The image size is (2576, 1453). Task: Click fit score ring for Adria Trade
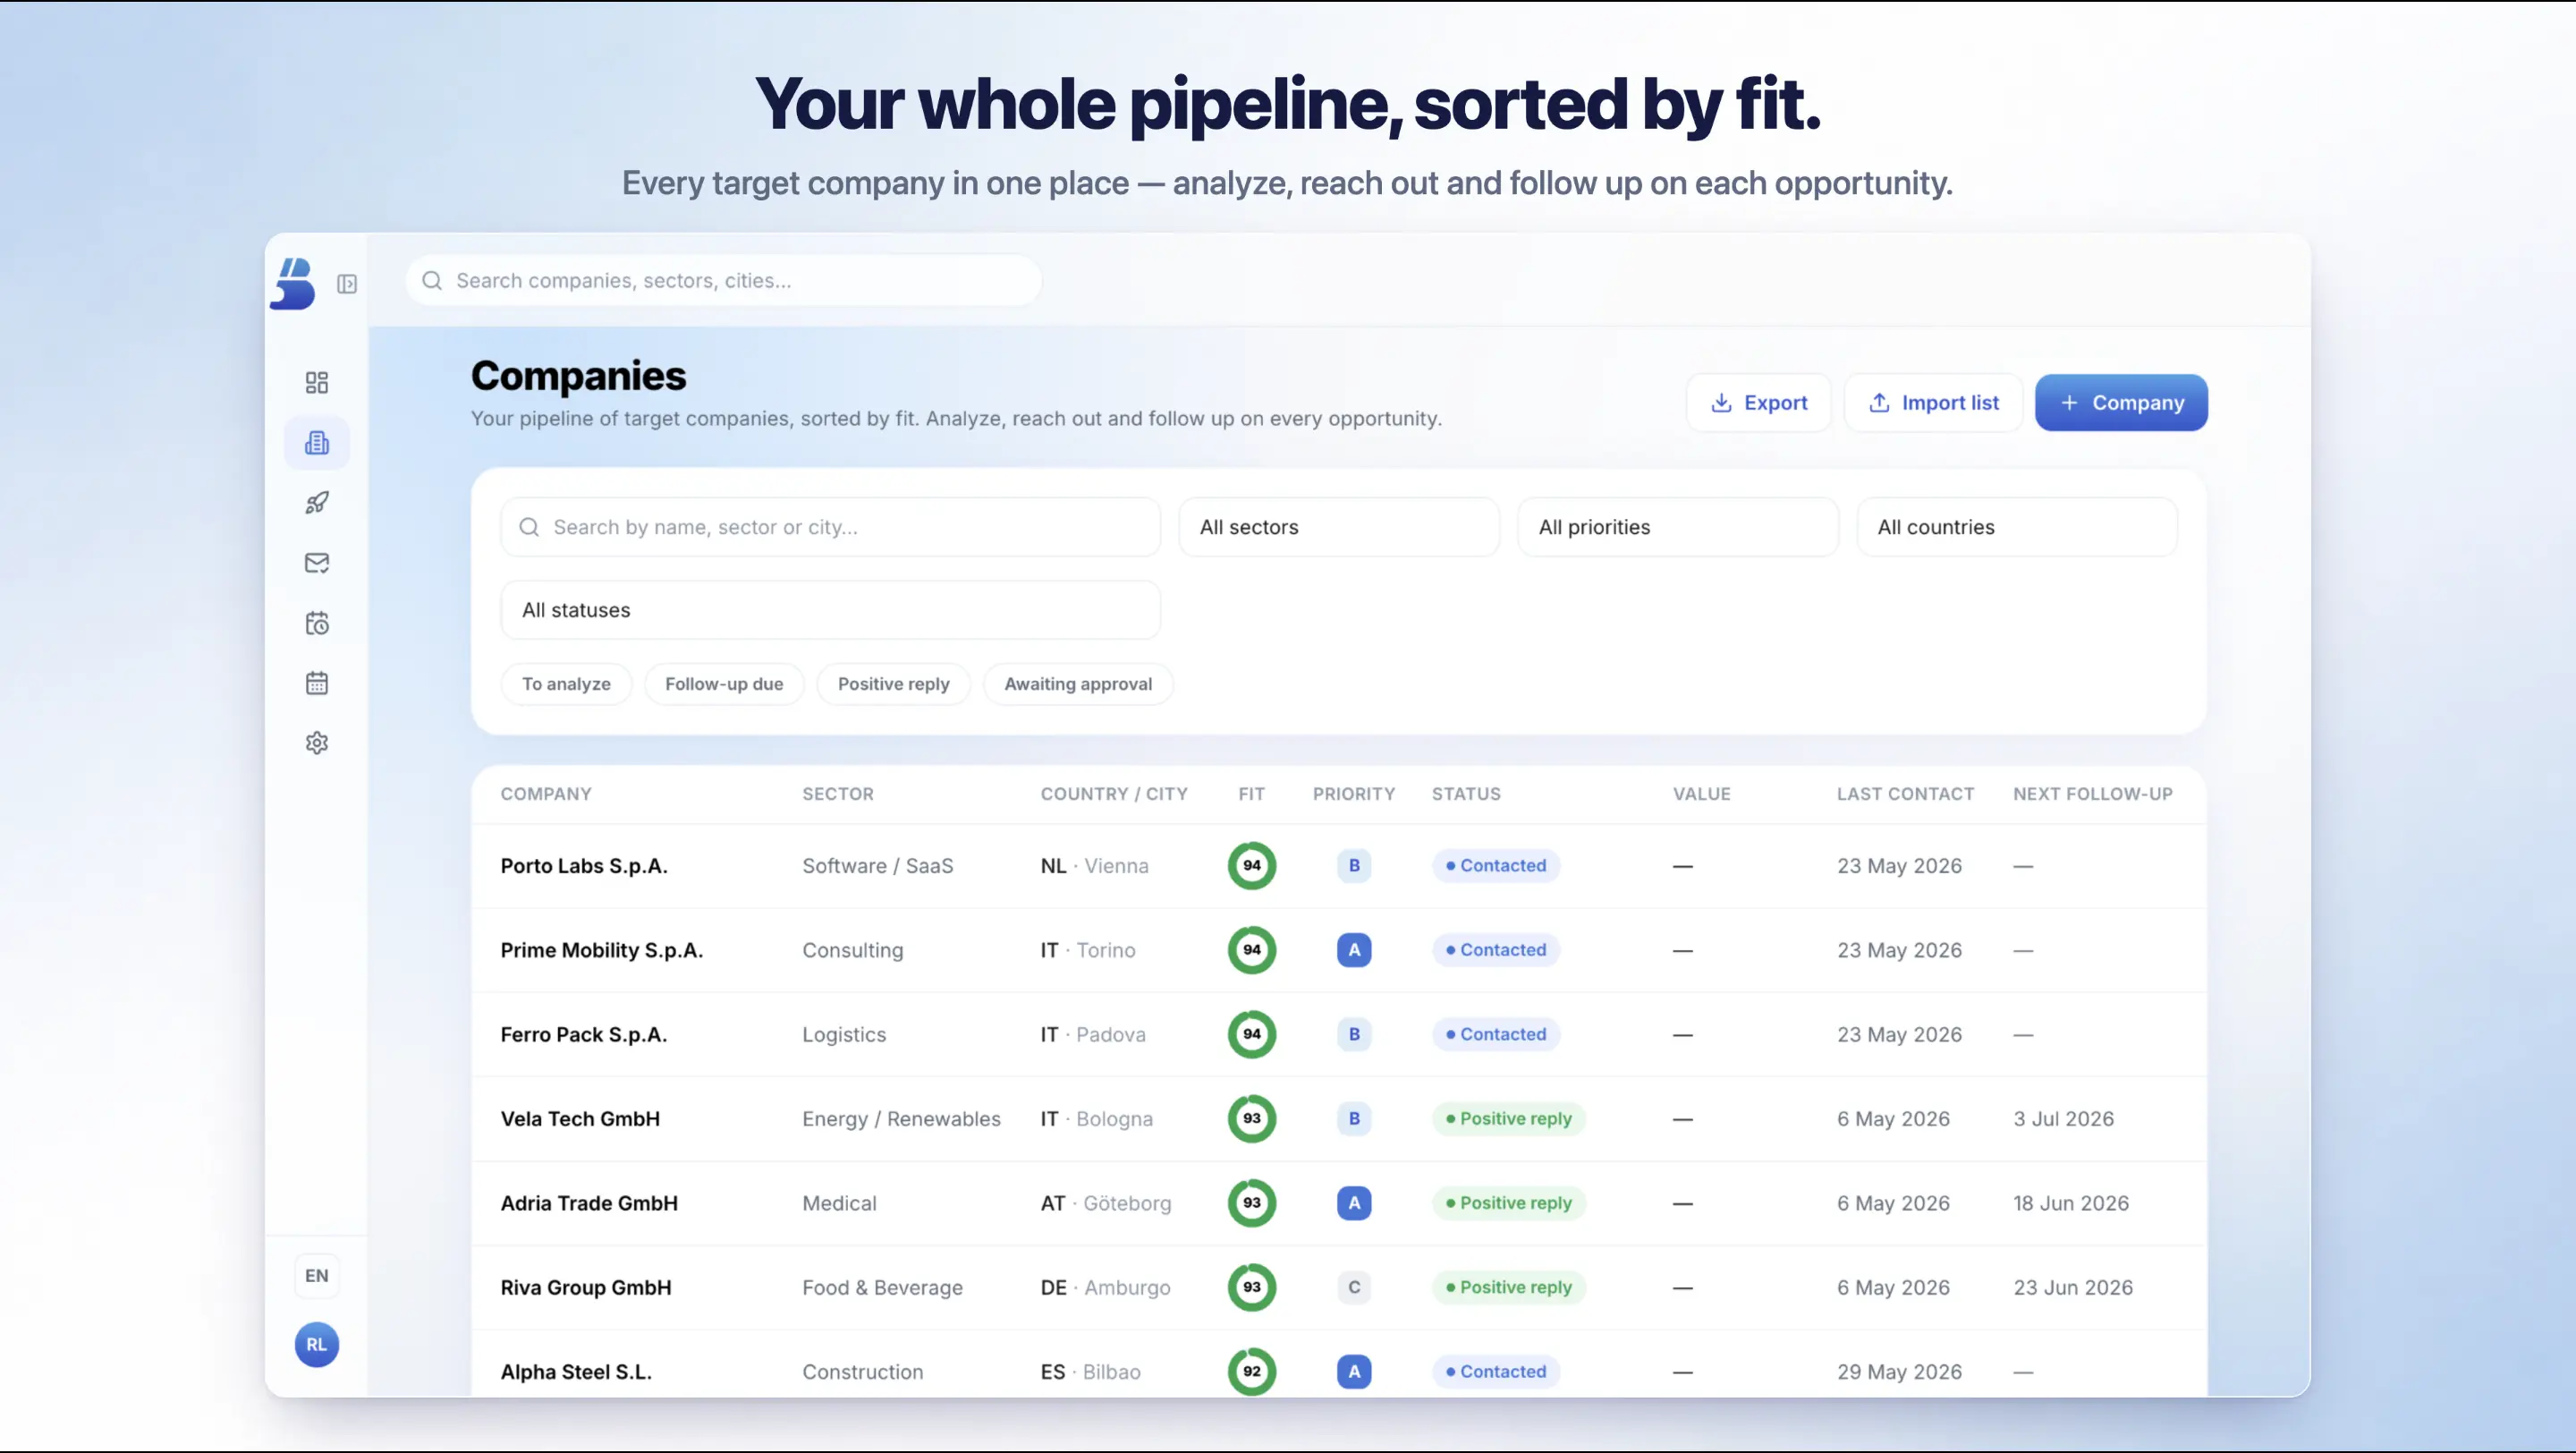click(x=1252, y=1203)
